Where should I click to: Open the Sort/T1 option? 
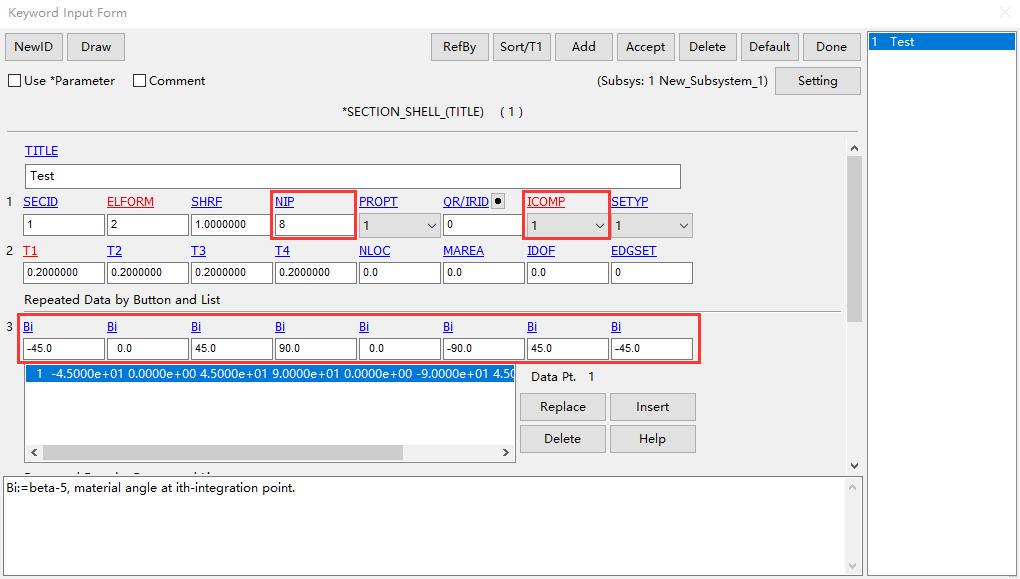521,47
